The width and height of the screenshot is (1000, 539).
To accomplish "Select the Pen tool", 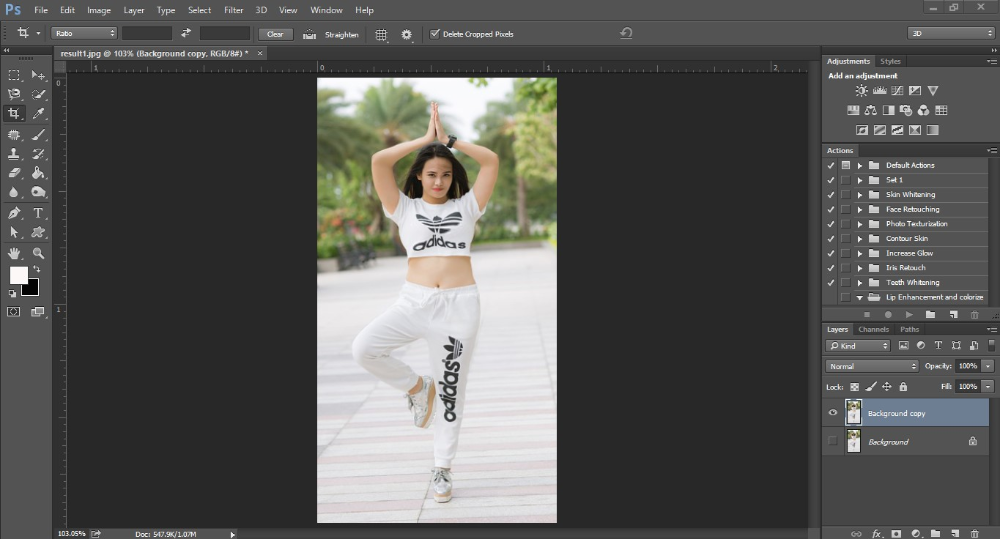I will tap(13, 213).
